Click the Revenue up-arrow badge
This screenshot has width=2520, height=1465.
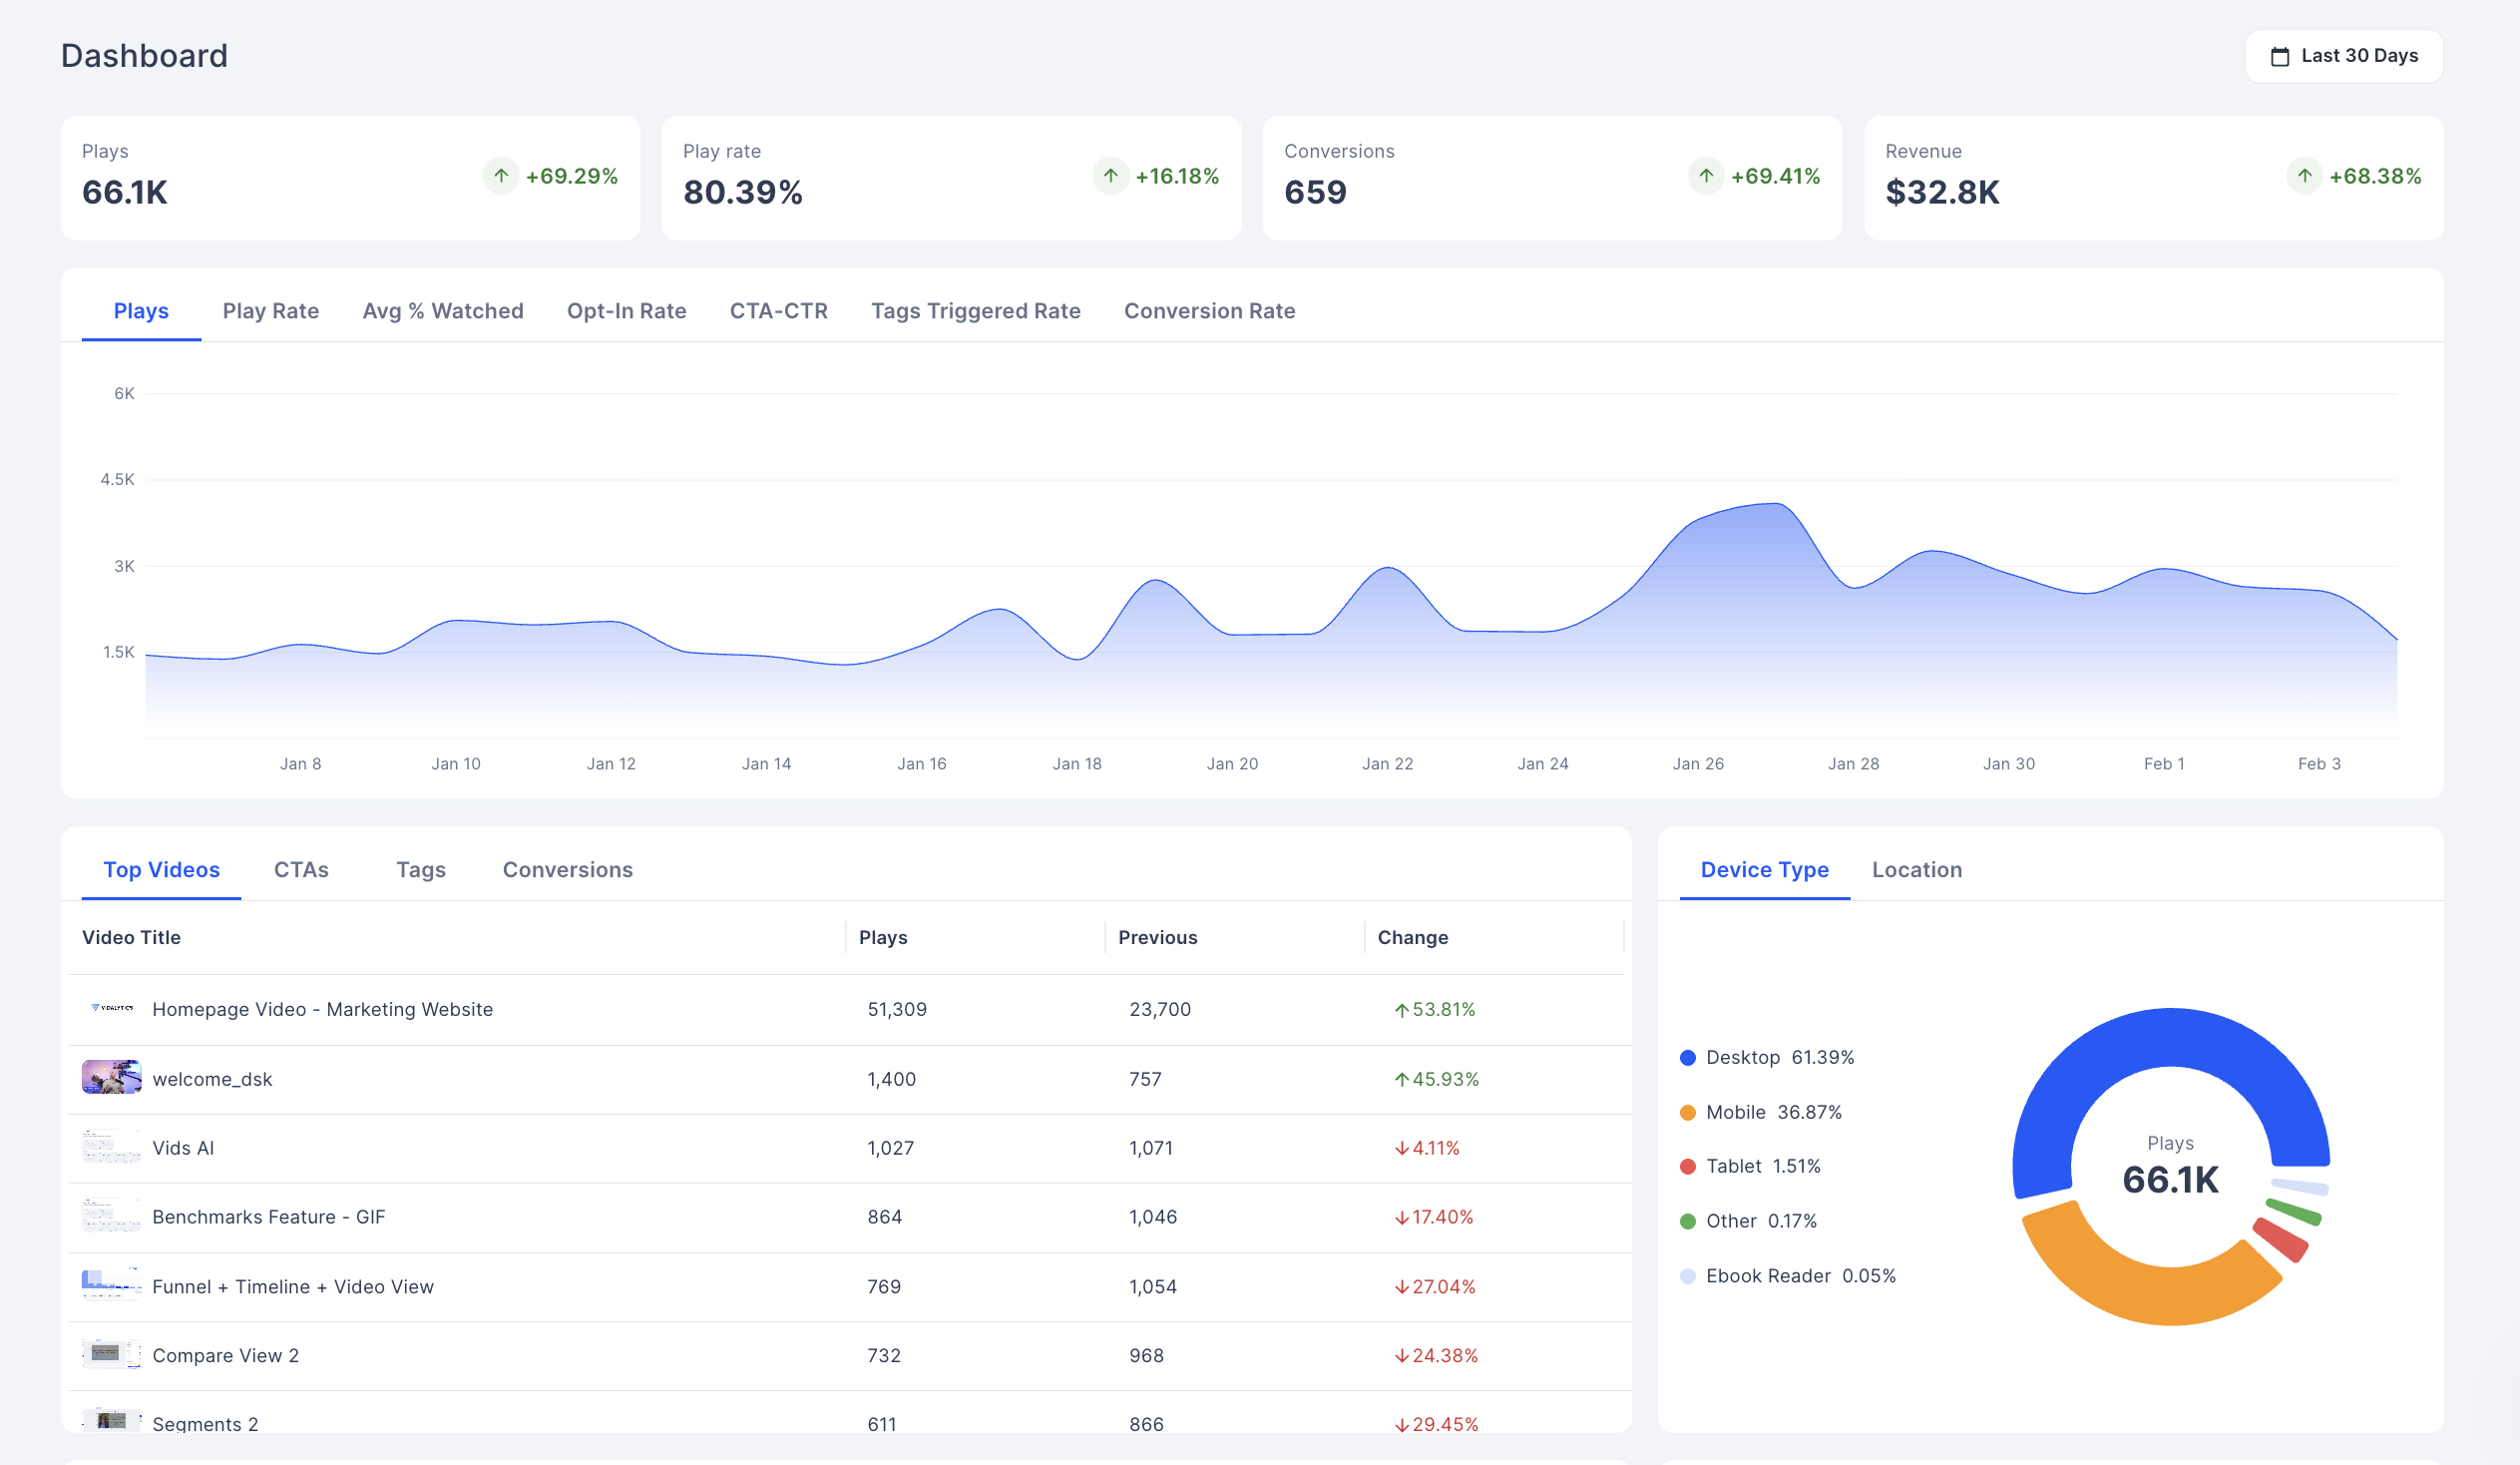(x=2304, y=176)
